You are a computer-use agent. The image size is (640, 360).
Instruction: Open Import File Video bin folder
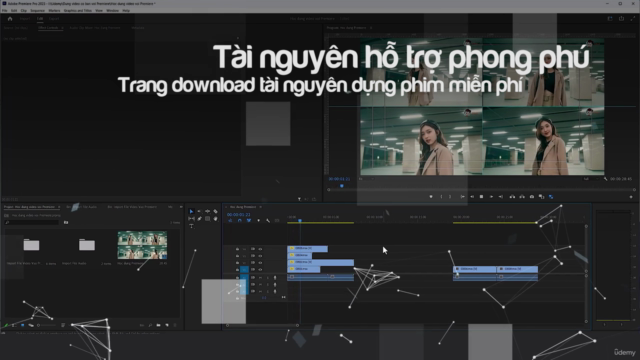31,245
